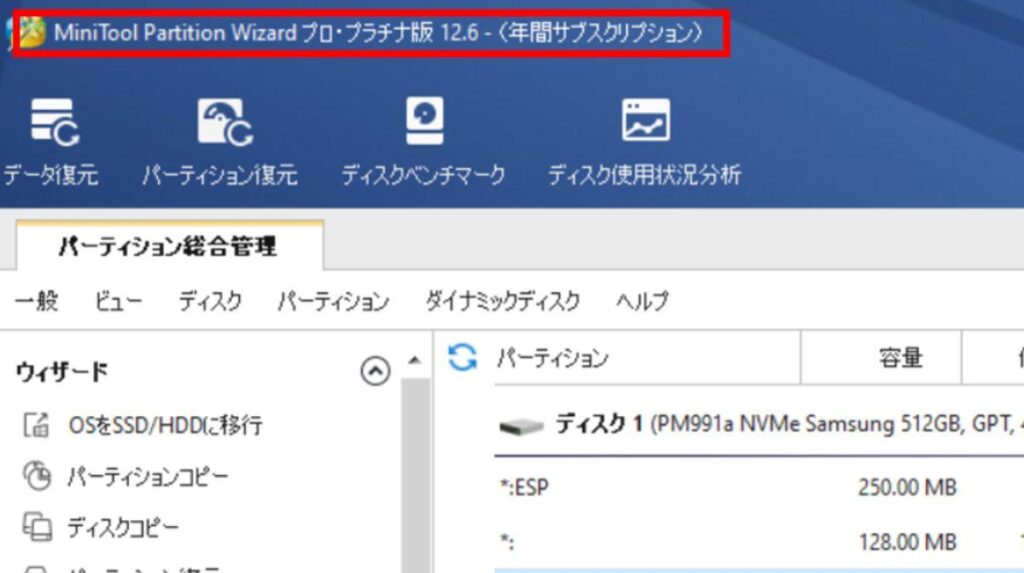Open the 一般 menu
The width and height of the screenshot is (1024, 573).
37,301
